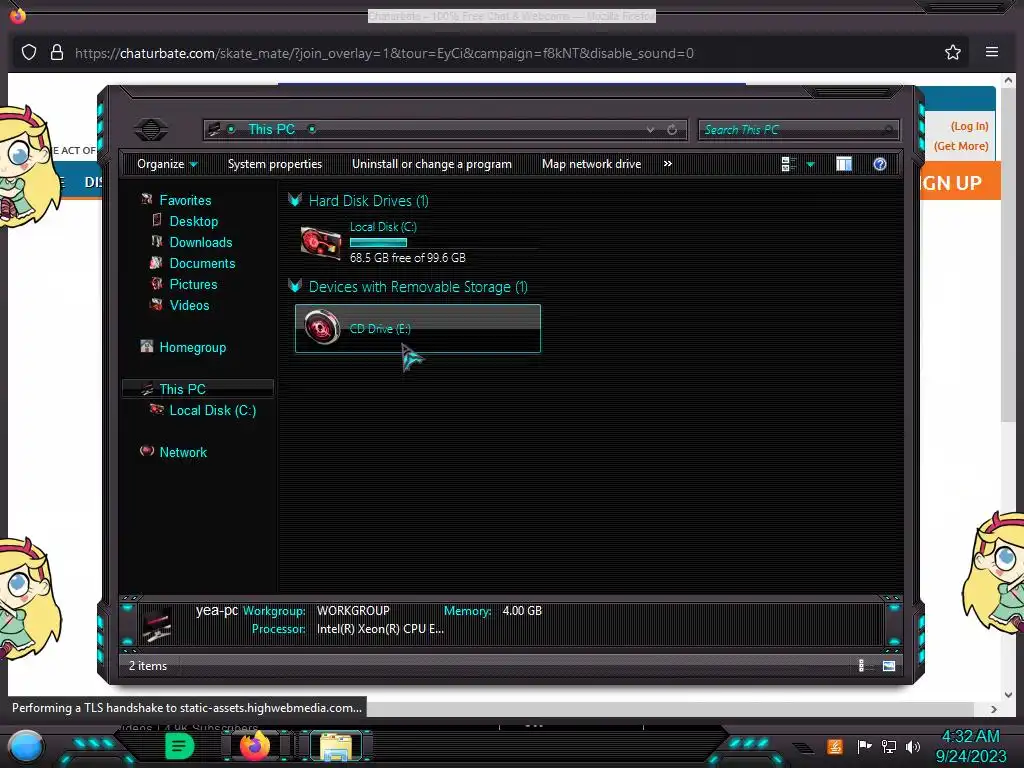Click the WORKGROUP value in details pane

(353, 611)
